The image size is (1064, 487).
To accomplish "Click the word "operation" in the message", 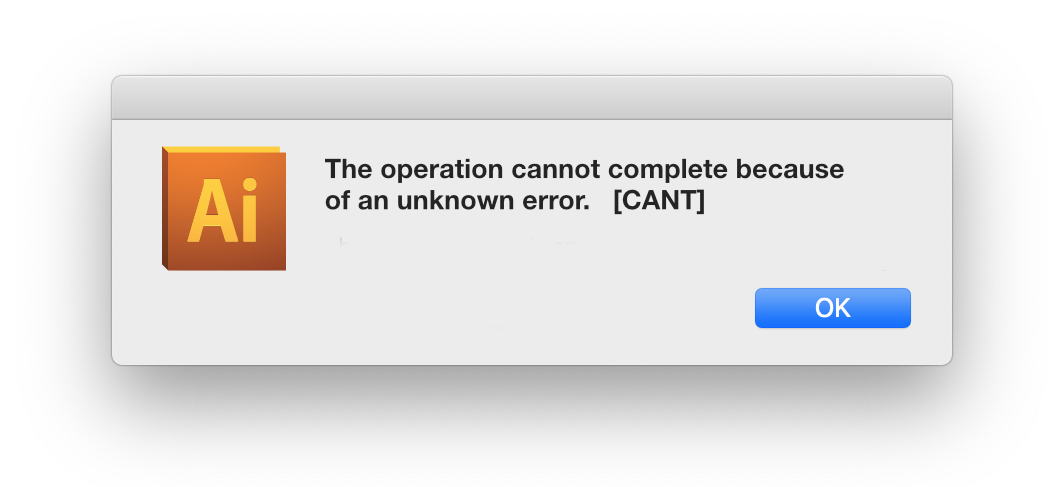I will [x=442, y=171].
